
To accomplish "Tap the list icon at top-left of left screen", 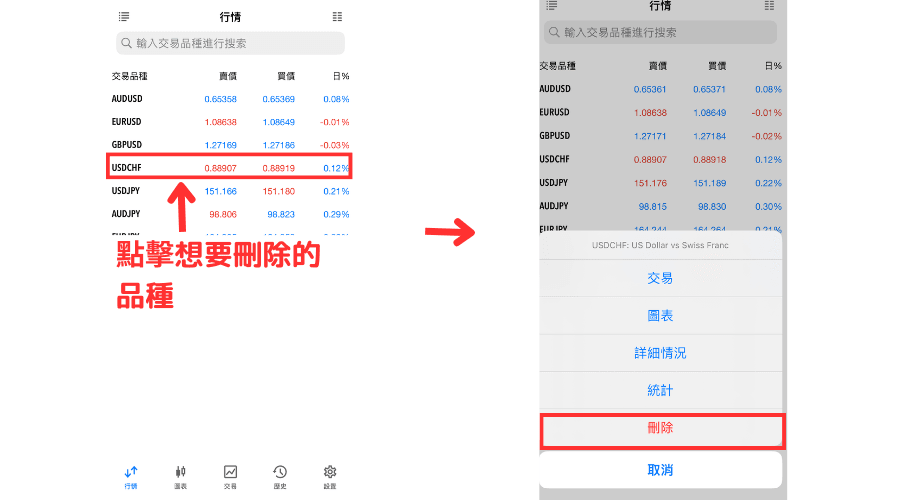I will [x=124, y=17].
